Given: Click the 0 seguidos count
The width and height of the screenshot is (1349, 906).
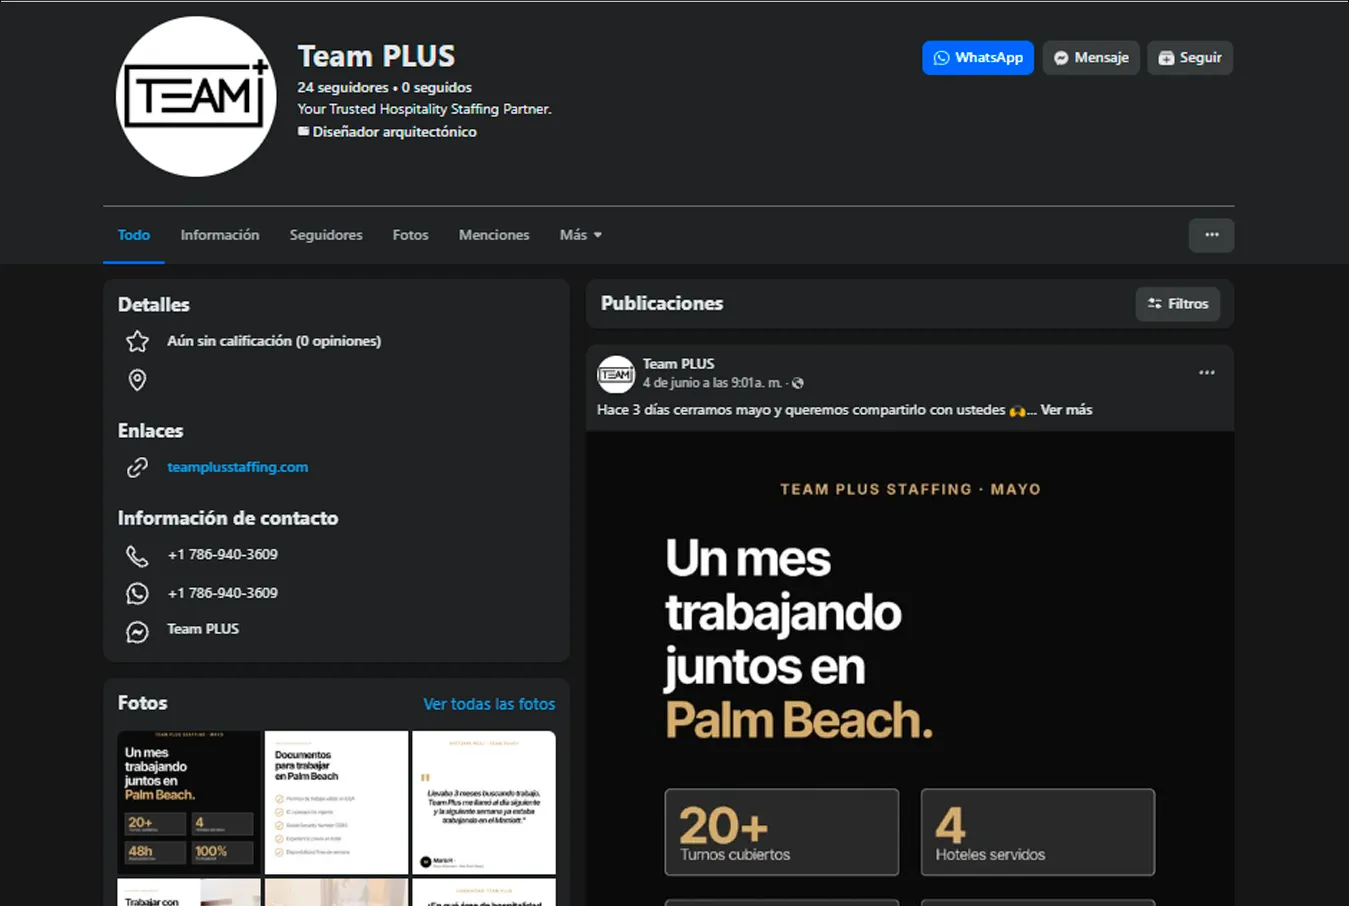Looking at the screenshot, I should [437, 88].
